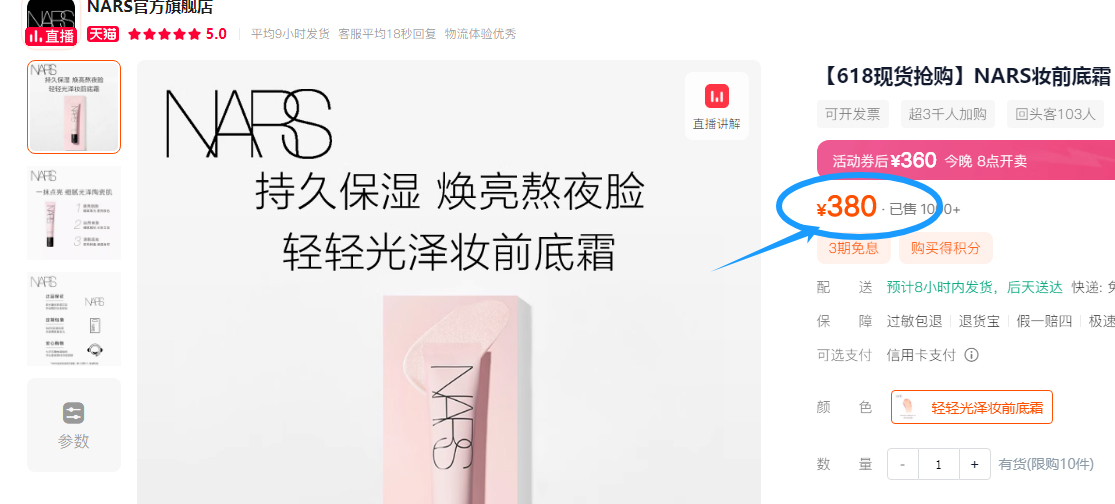This screenshot has height=504, width=1115.
Task: Click the 可开发票 invoice tag
Action: point(853,114)
